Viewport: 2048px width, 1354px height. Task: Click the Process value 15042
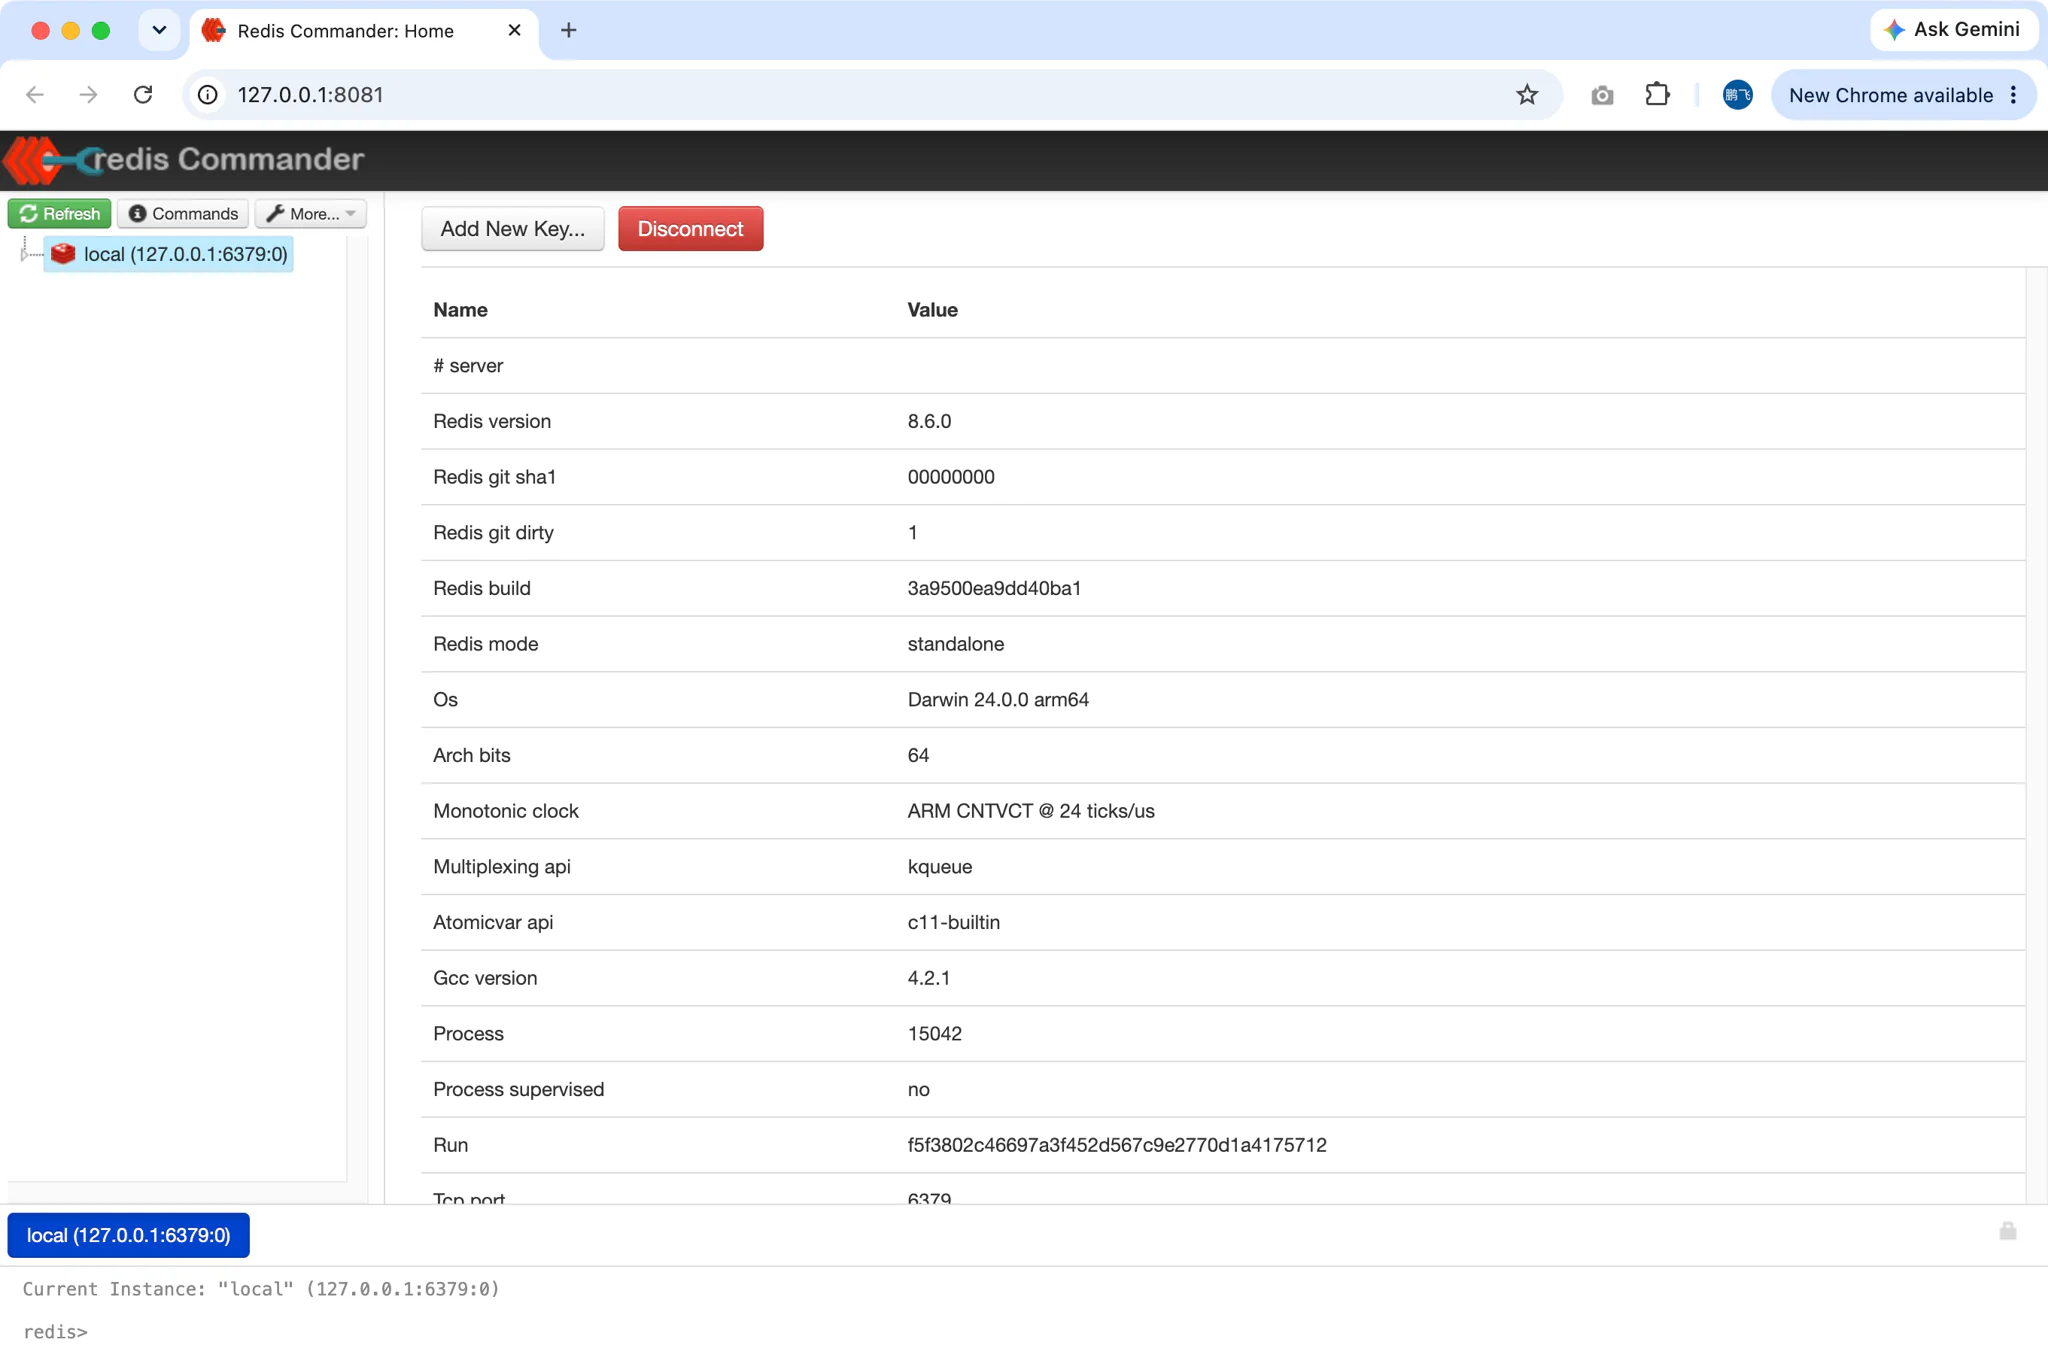point(934,1034)
